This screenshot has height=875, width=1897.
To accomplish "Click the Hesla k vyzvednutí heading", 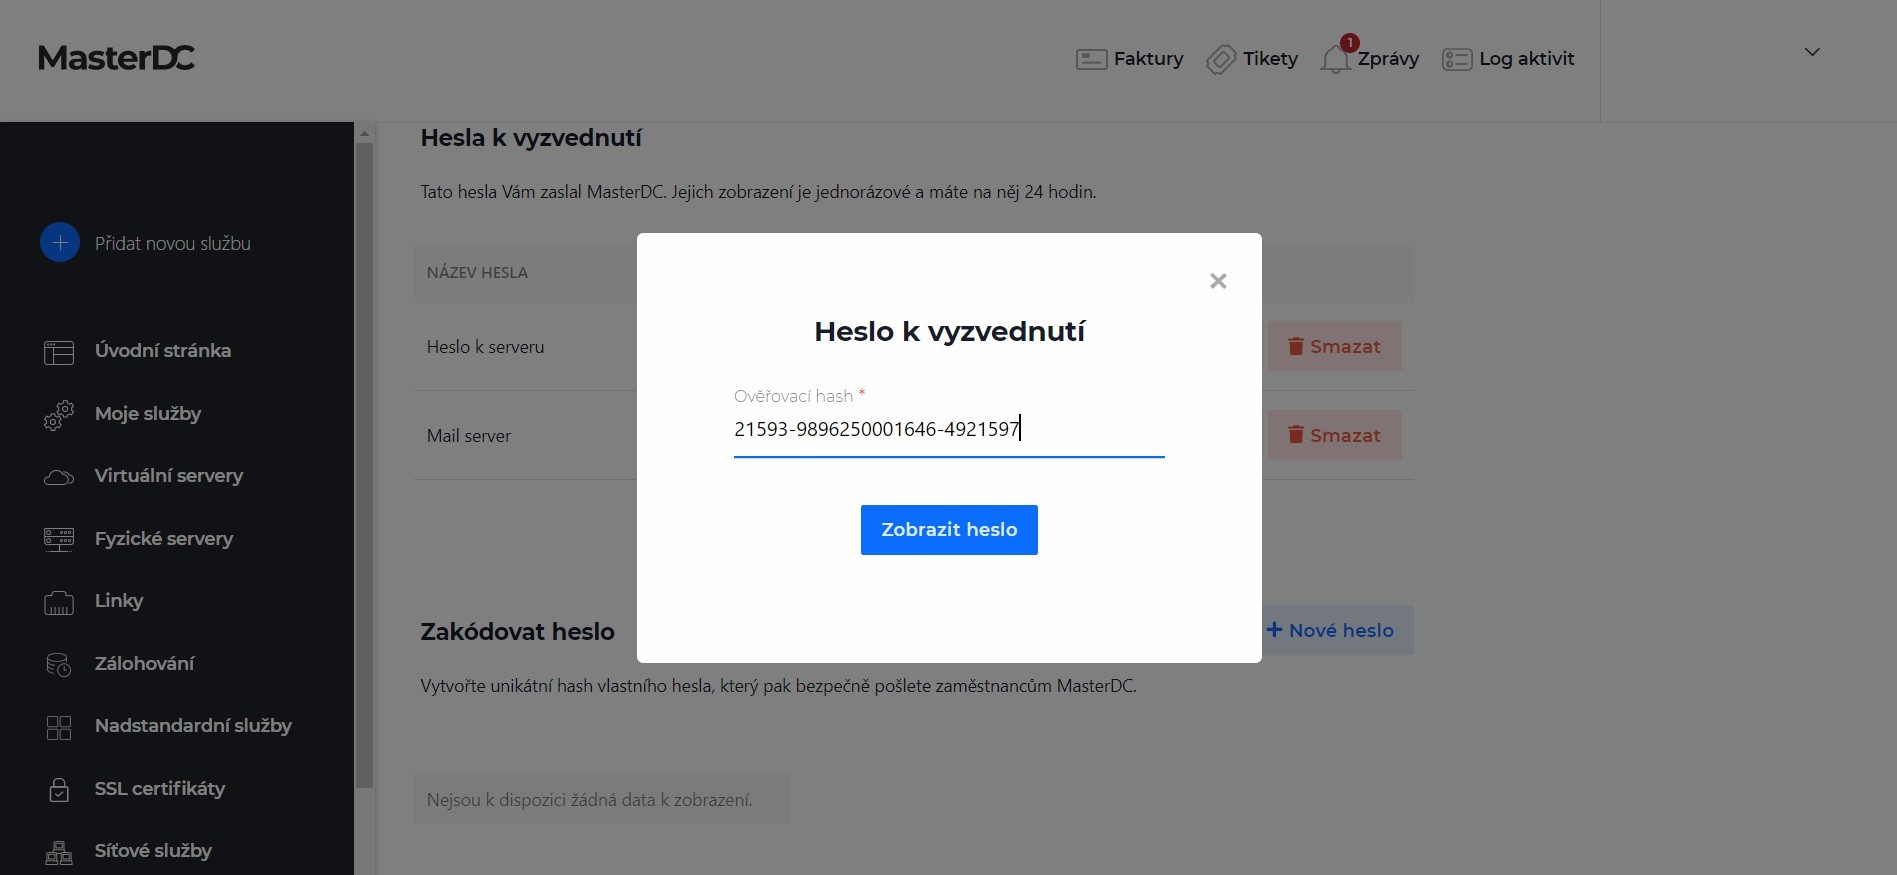I will [531, 139].
